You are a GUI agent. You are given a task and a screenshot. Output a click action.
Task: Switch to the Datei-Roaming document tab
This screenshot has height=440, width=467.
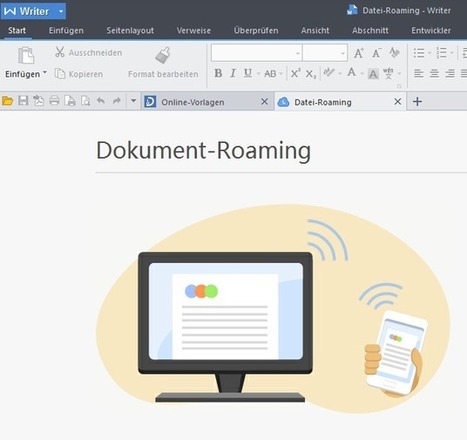[340, 102]
